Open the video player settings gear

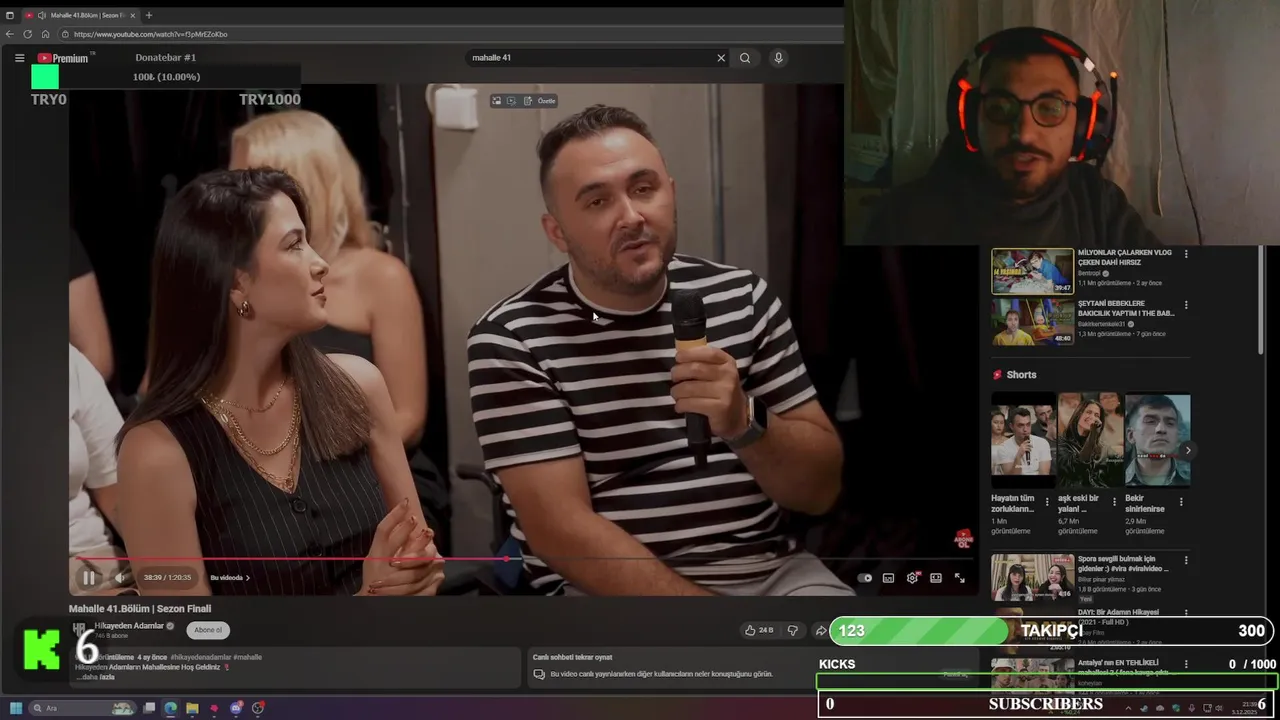[912, 577]
